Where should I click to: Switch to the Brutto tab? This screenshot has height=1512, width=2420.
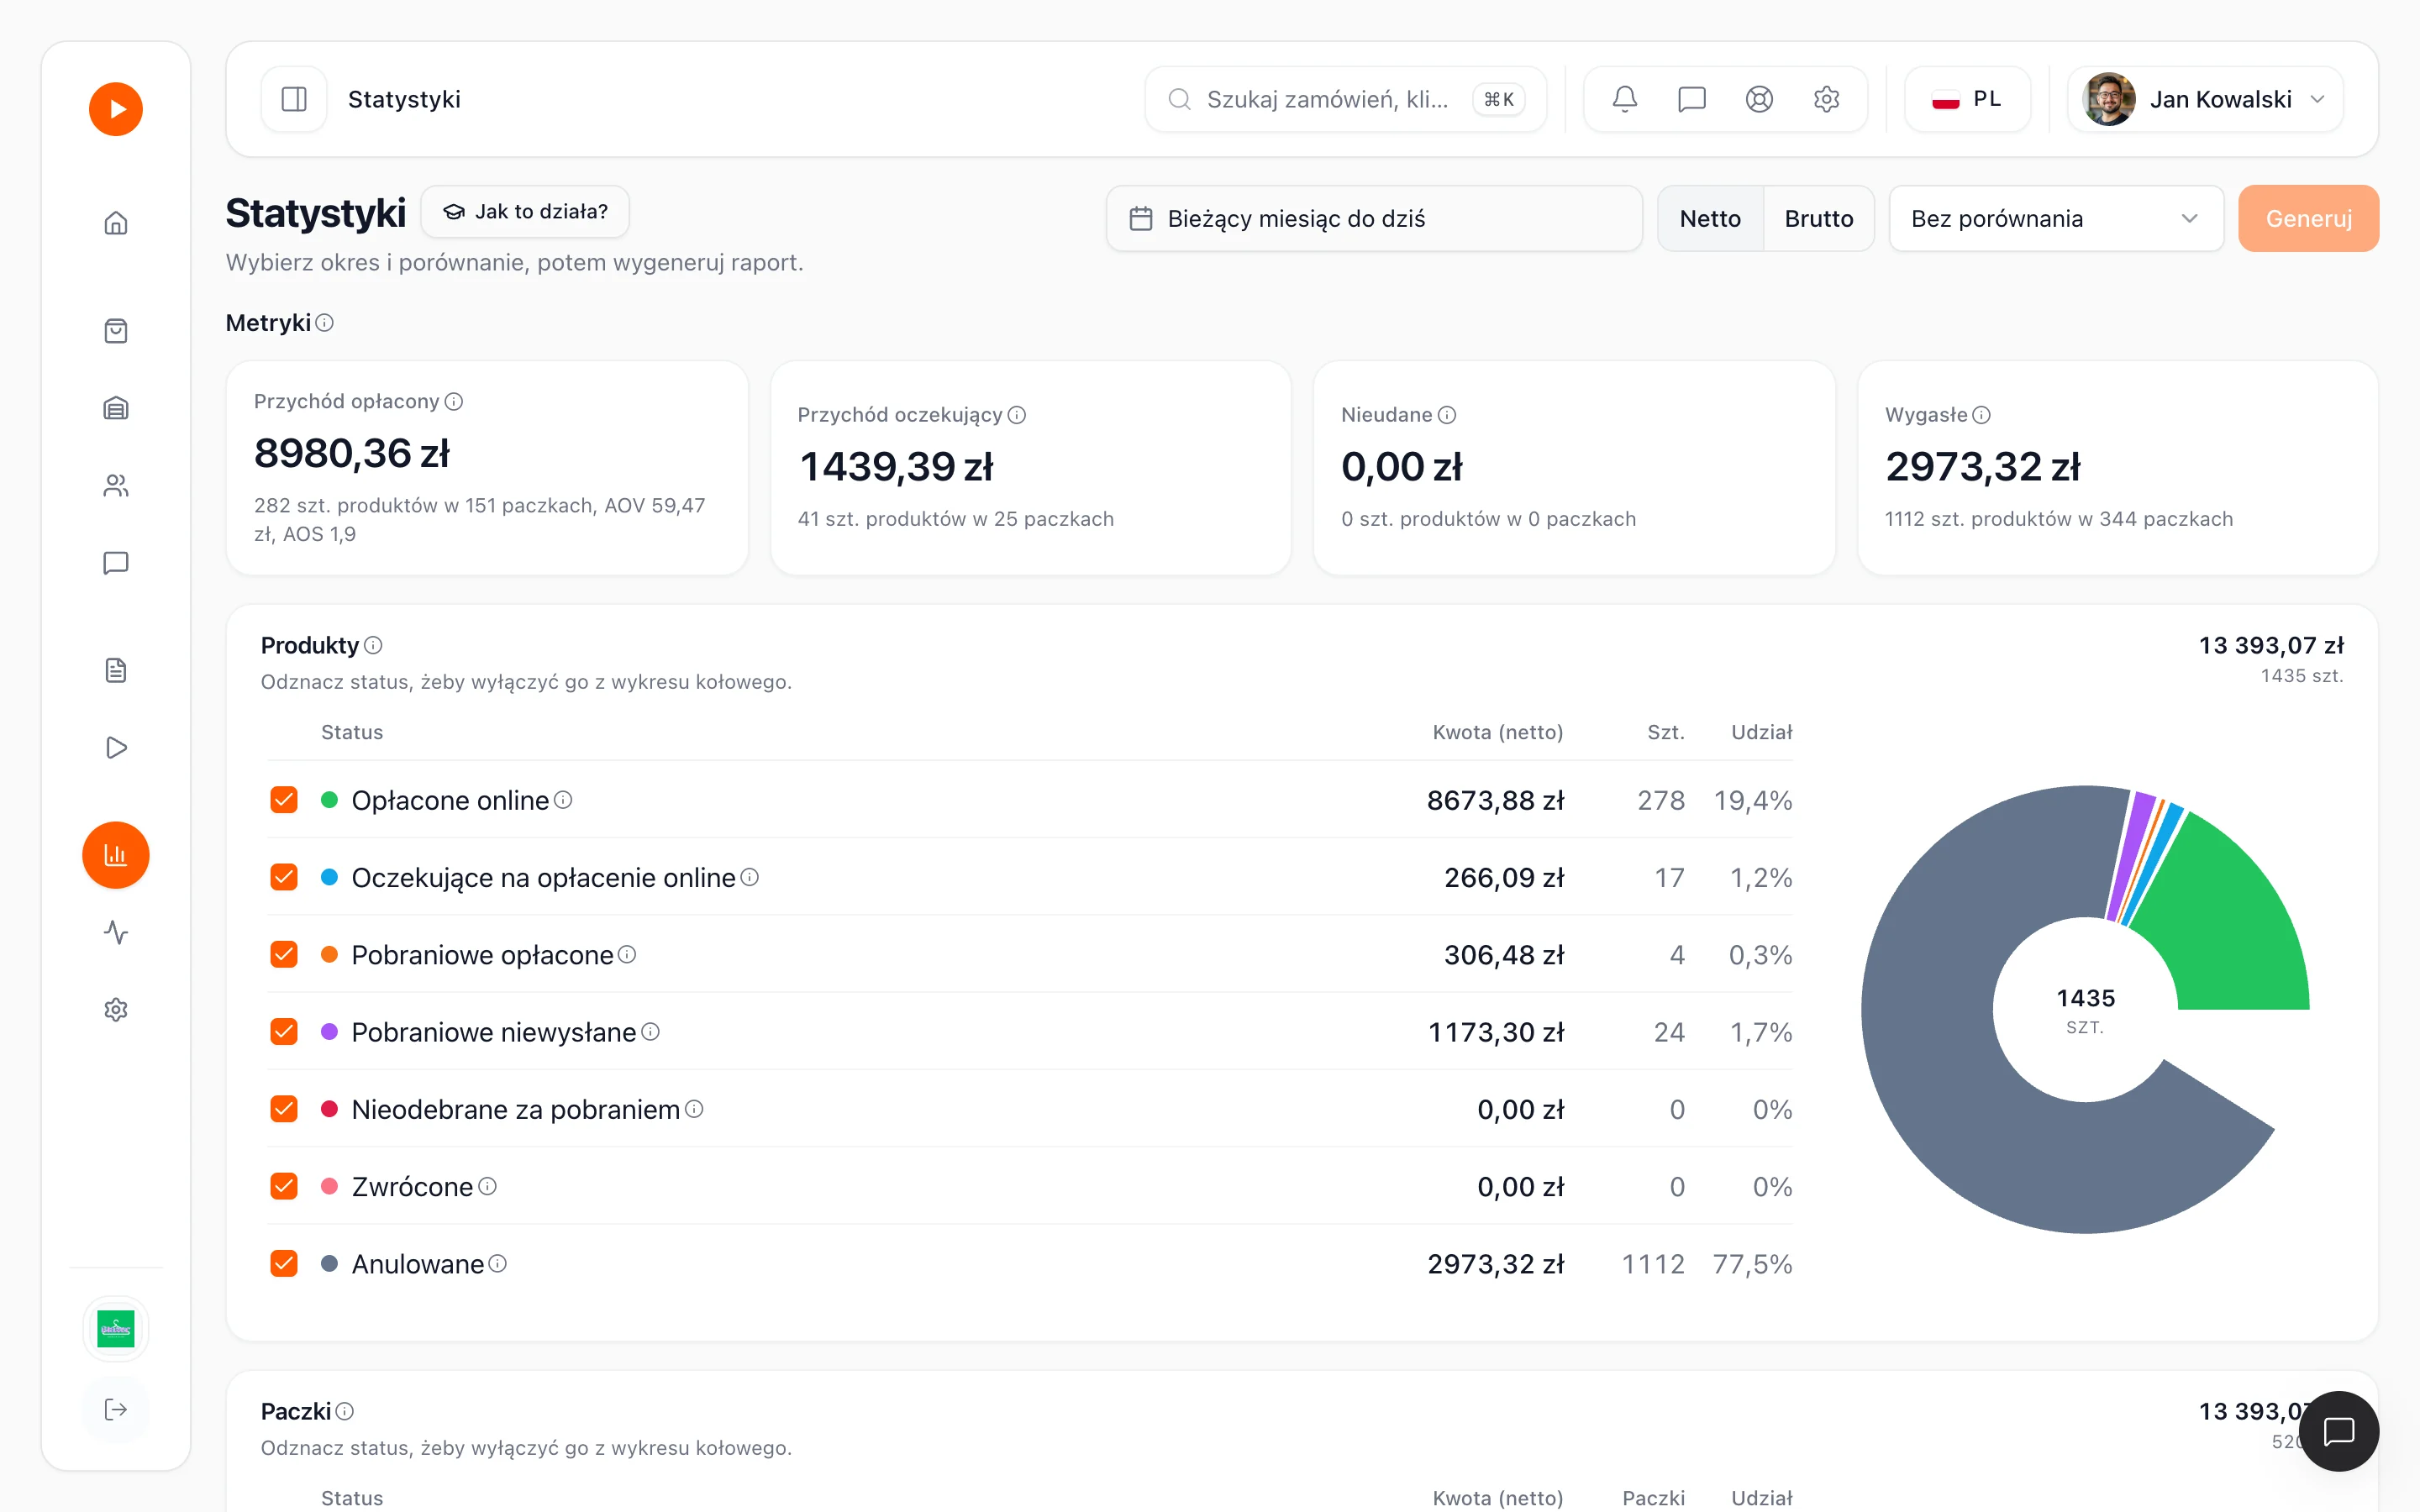point(1818,218)
